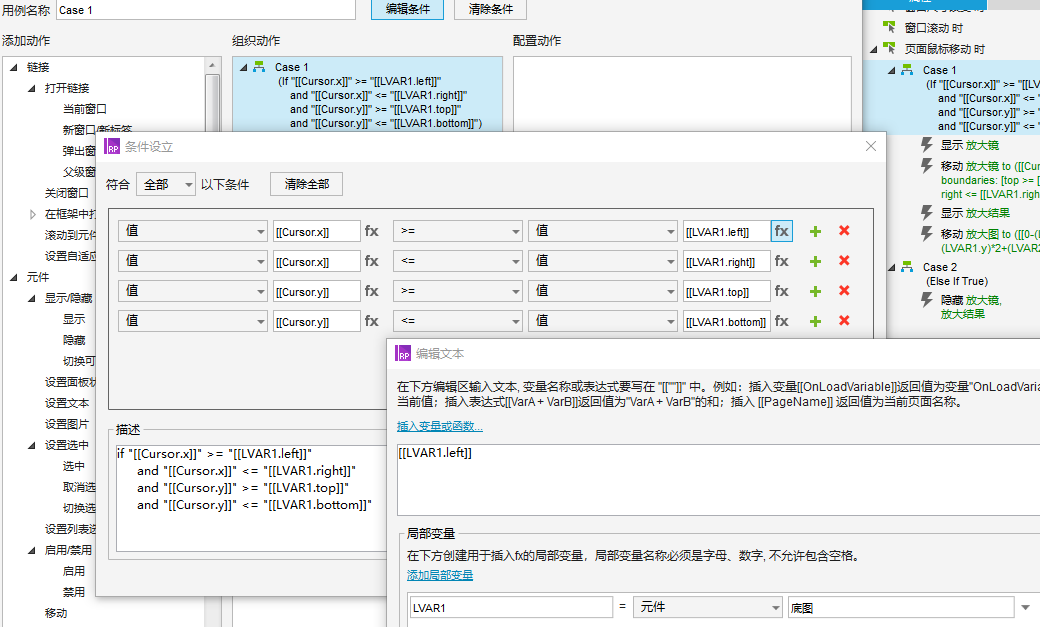Collapse the 链接 tree node

pyautogui.click(x=13, y=67)
